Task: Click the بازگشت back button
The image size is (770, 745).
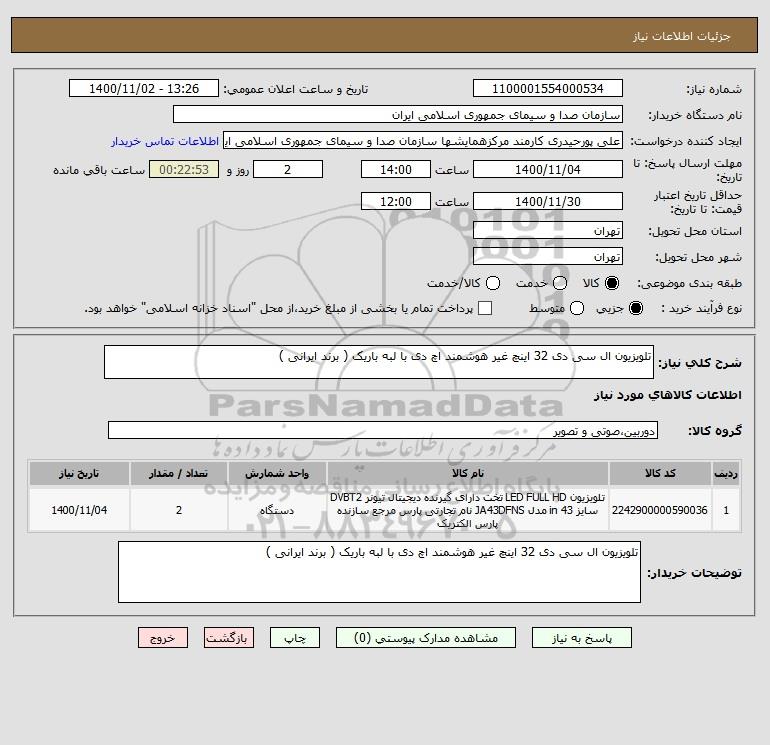Action: 229,638
